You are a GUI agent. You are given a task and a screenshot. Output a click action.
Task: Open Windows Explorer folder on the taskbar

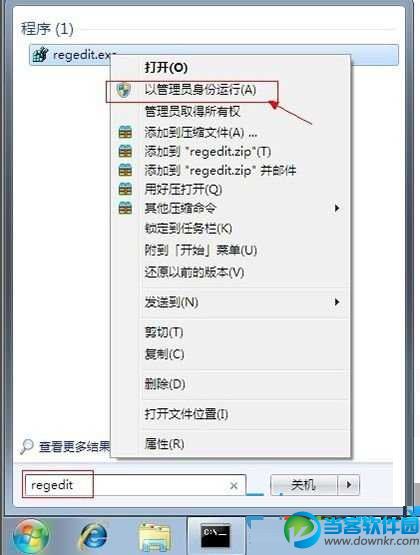(154, 537)
